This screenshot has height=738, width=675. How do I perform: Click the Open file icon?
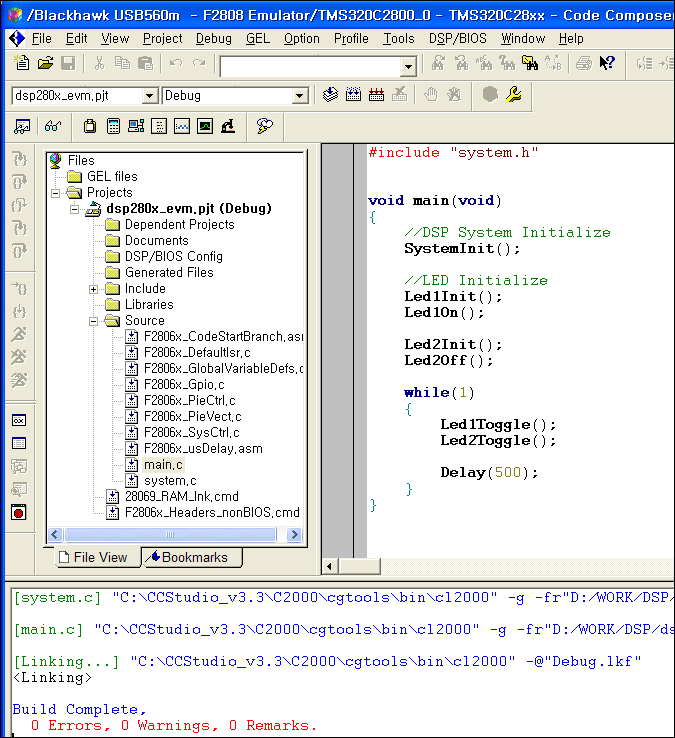pos(45,63)
